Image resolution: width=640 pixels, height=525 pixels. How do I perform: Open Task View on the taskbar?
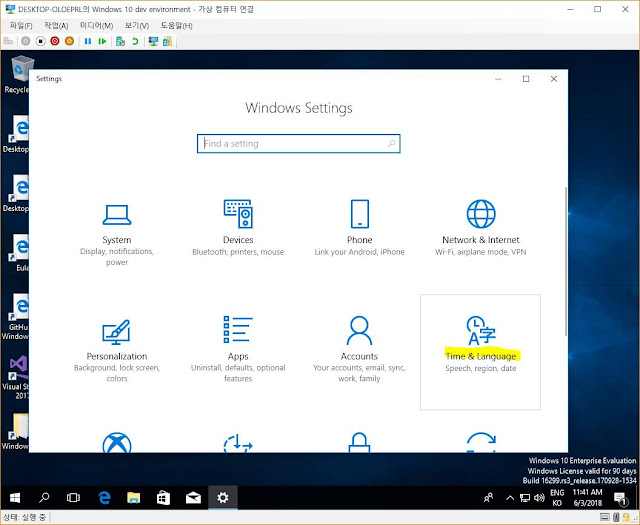pos(73,498)
